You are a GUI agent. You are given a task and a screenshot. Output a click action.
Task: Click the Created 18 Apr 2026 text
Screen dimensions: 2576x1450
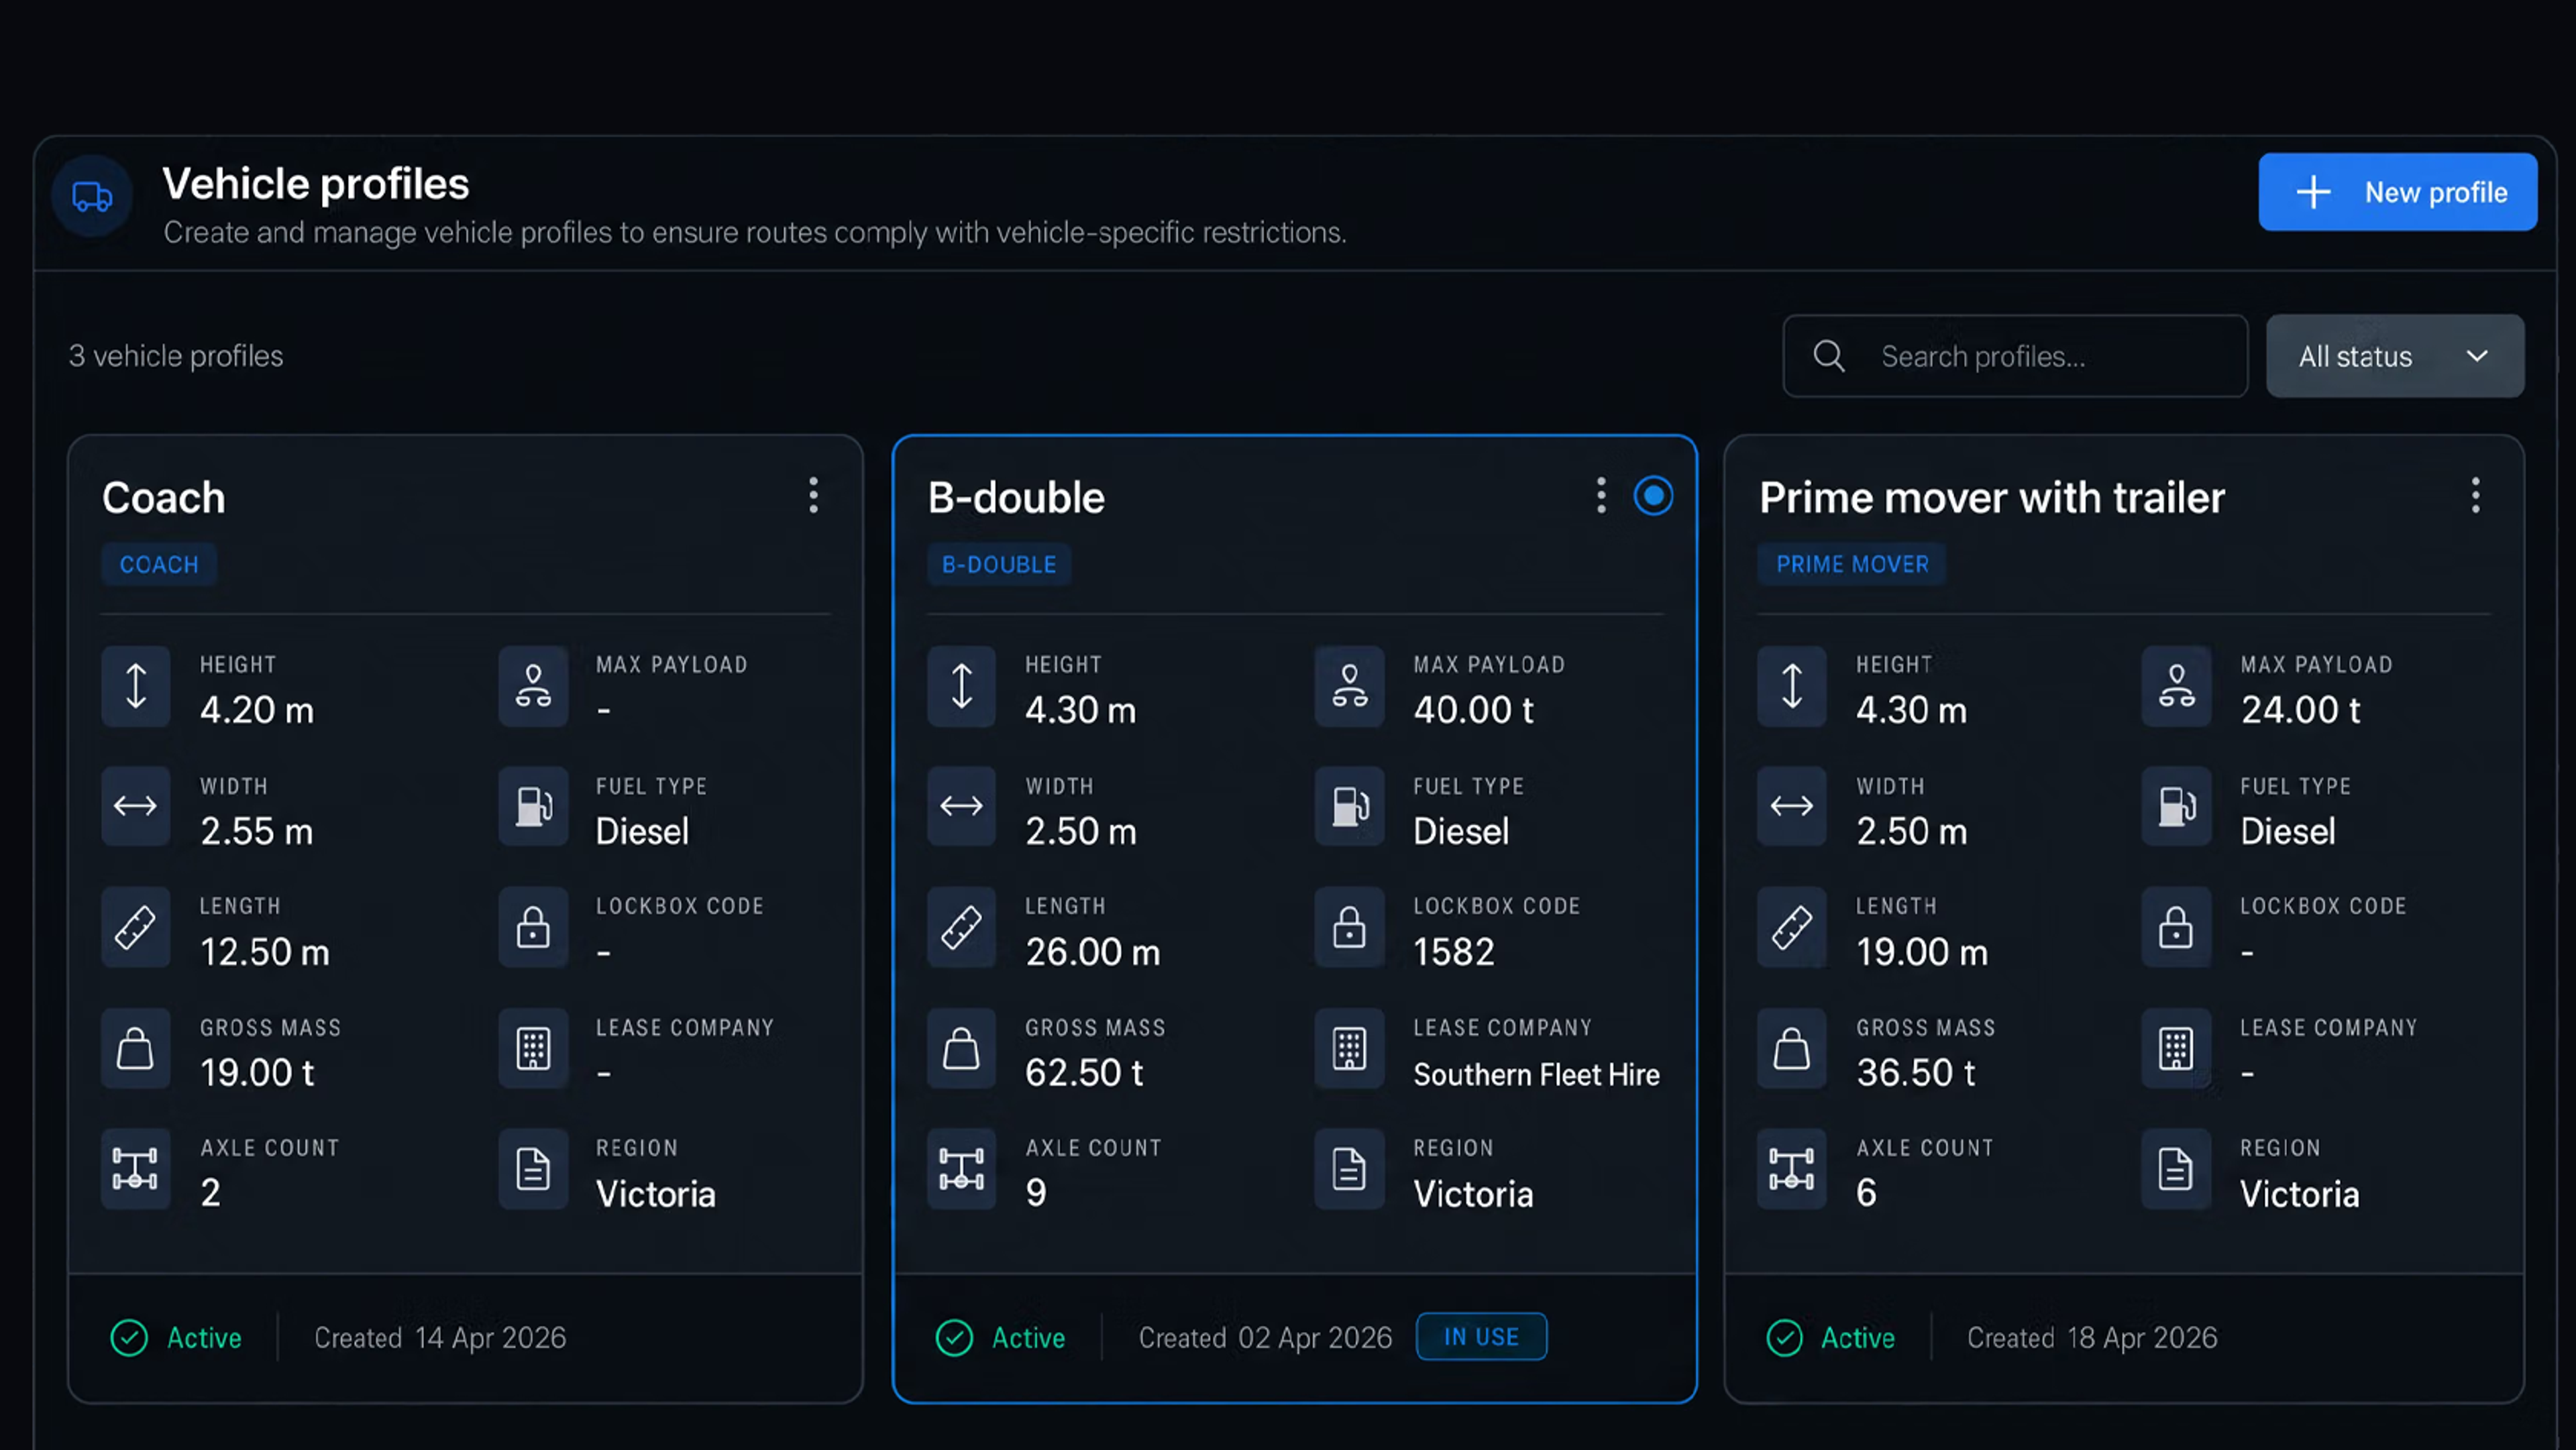(x=2092, y=1338)
